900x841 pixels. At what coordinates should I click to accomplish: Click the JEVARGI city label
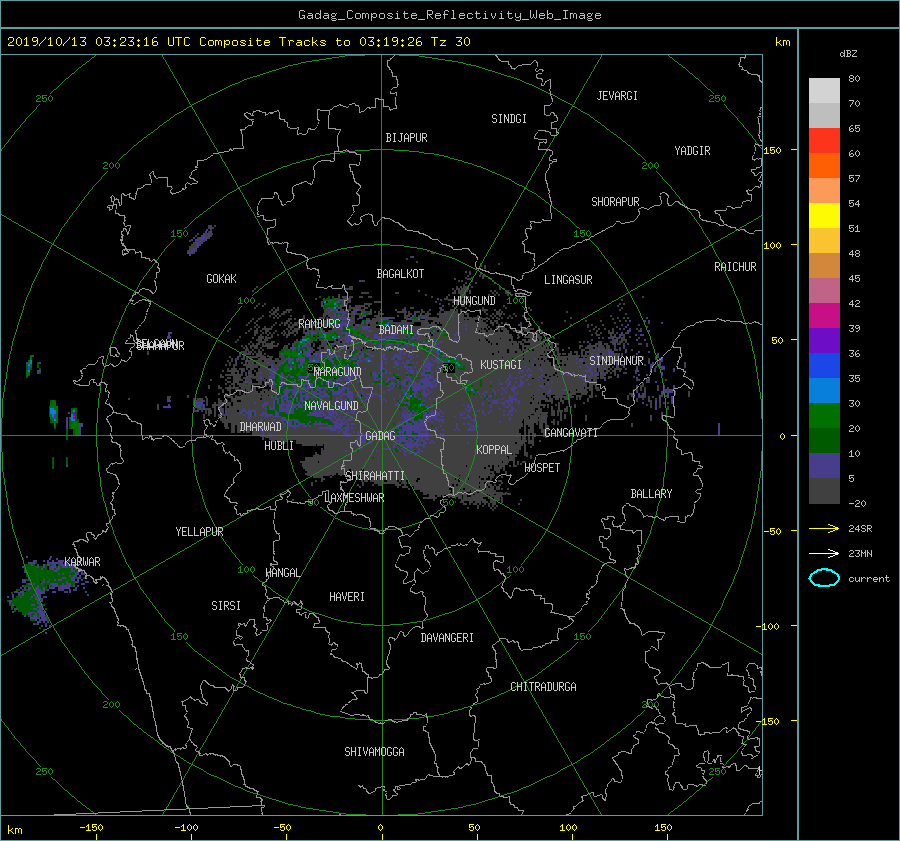pyautogui.click(x=617, y=96)
